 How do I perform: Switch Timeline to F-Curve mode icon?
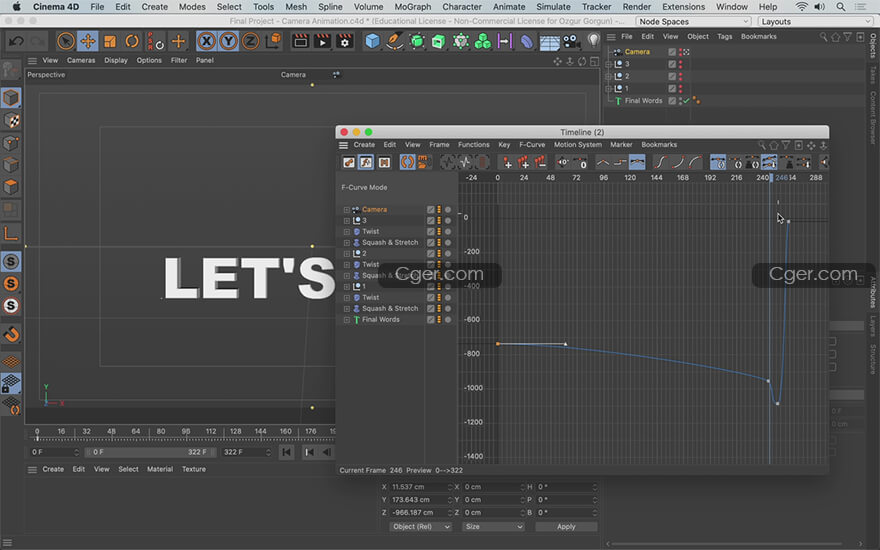pyautogui.click(x=366, y=162)
